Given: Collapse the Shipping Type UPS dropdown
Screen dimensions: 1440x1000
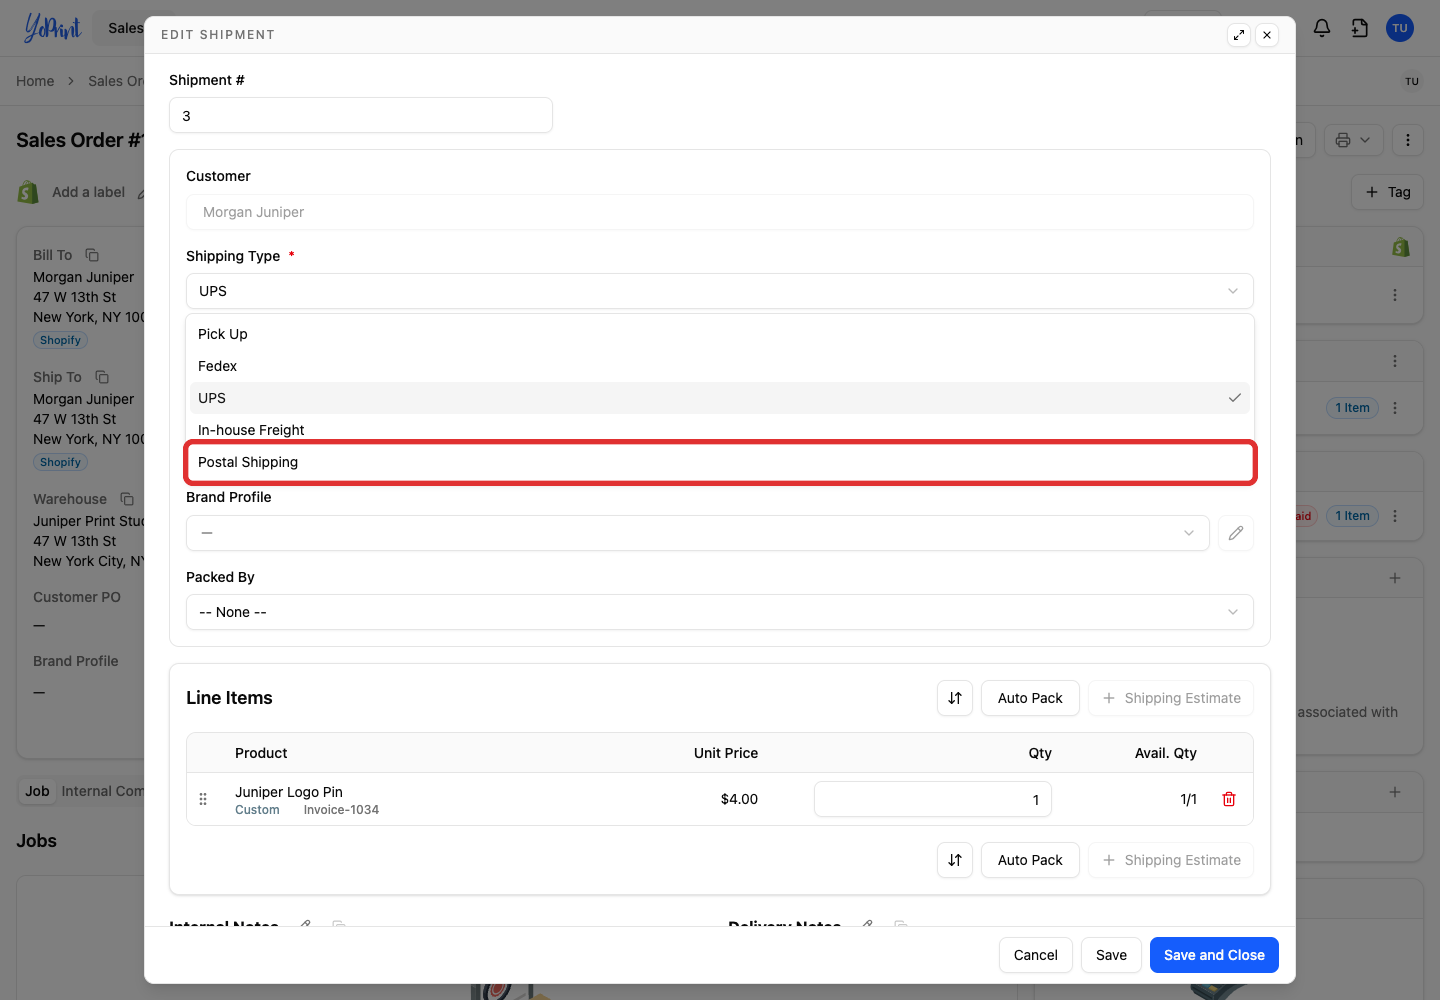Looking at the screenshot, I should click(720, 291).
